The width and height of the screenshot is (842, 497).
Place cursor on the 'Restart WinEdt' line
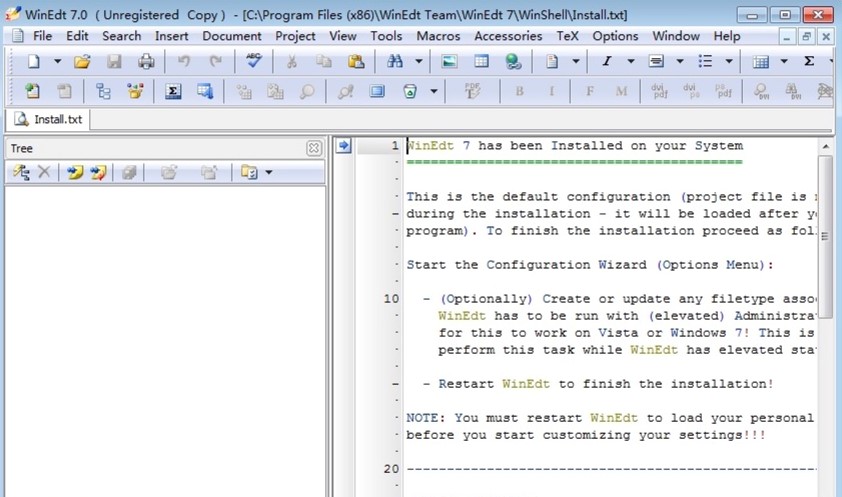tap(598, 383)
